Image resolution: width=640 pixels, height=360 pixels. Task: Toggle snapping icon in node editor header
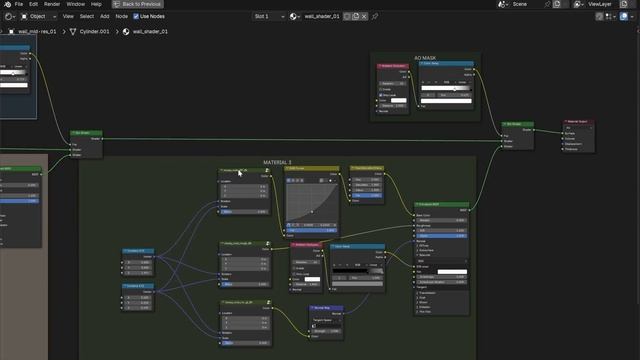599,16
